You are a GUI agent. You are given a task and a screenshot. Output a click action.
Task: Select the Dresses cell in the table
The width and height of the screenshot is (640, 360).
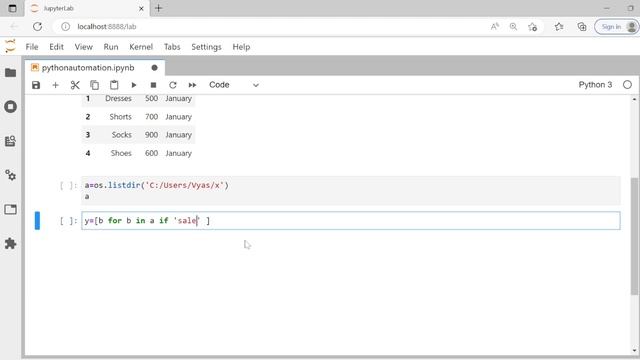tap(118, 98)
